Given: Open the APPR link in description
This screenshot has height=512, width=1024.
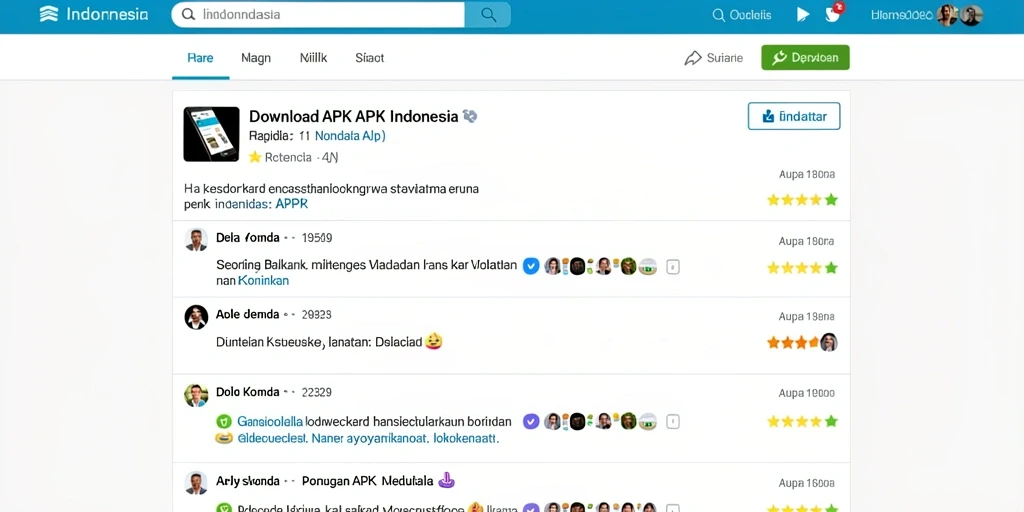Looking at the screenshot, I should click(291, 204).
